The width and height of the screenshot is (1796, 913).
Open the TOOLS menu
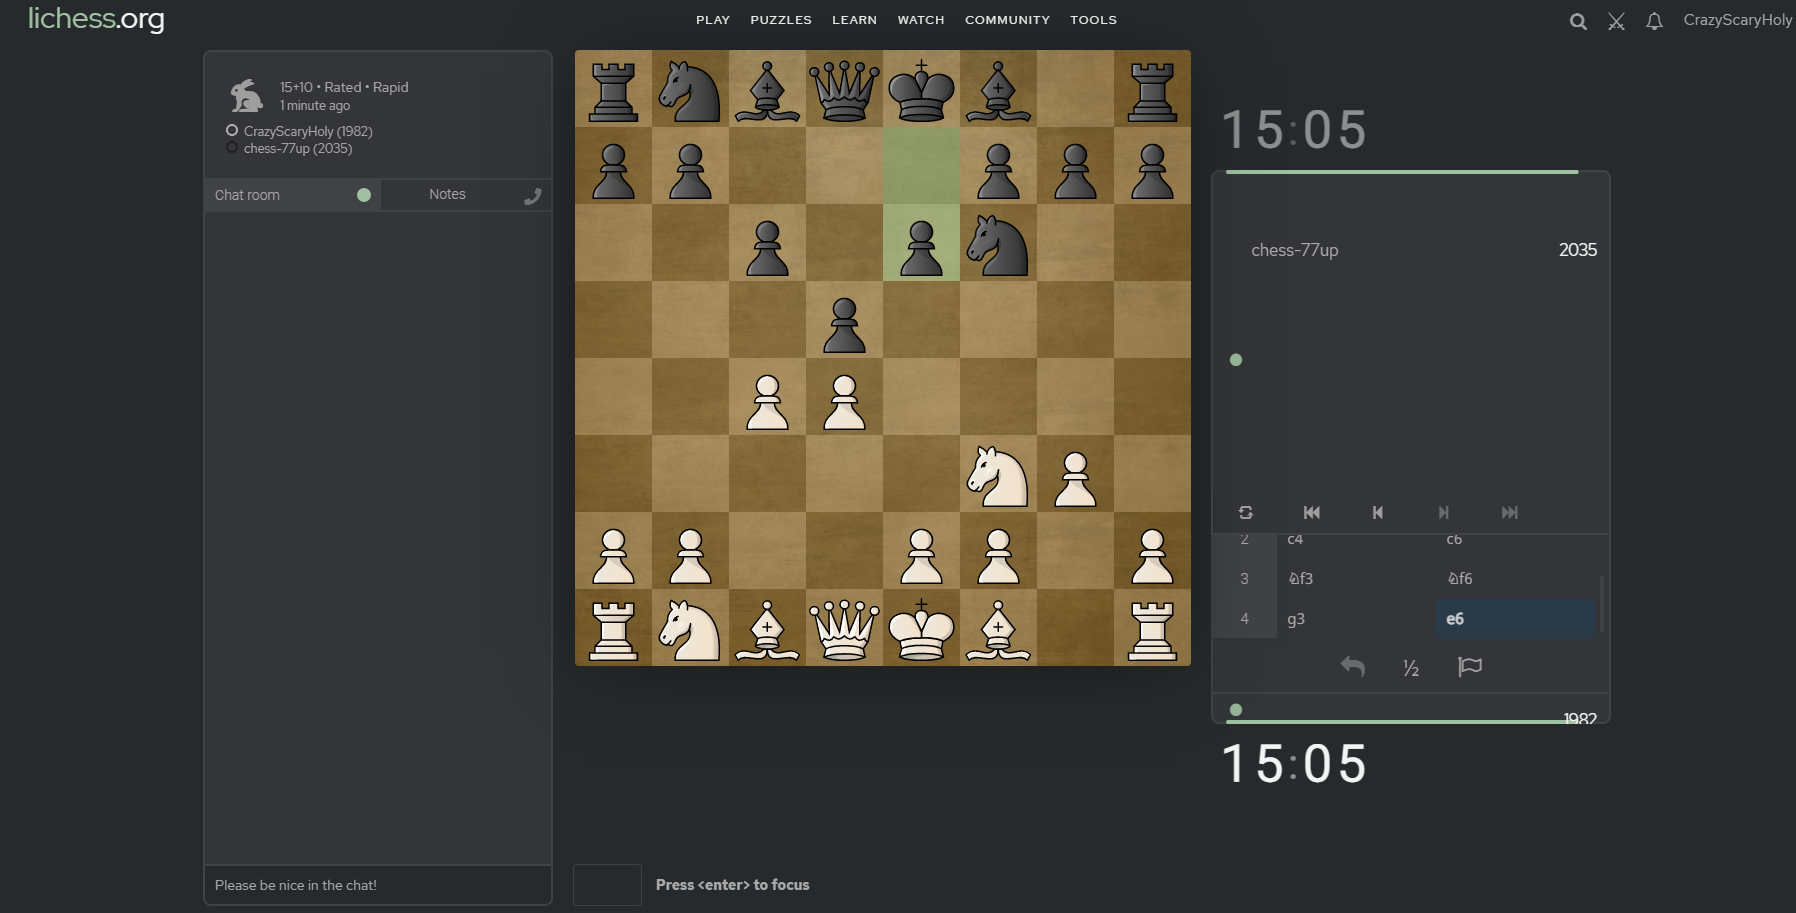[x=1093, y=19]
